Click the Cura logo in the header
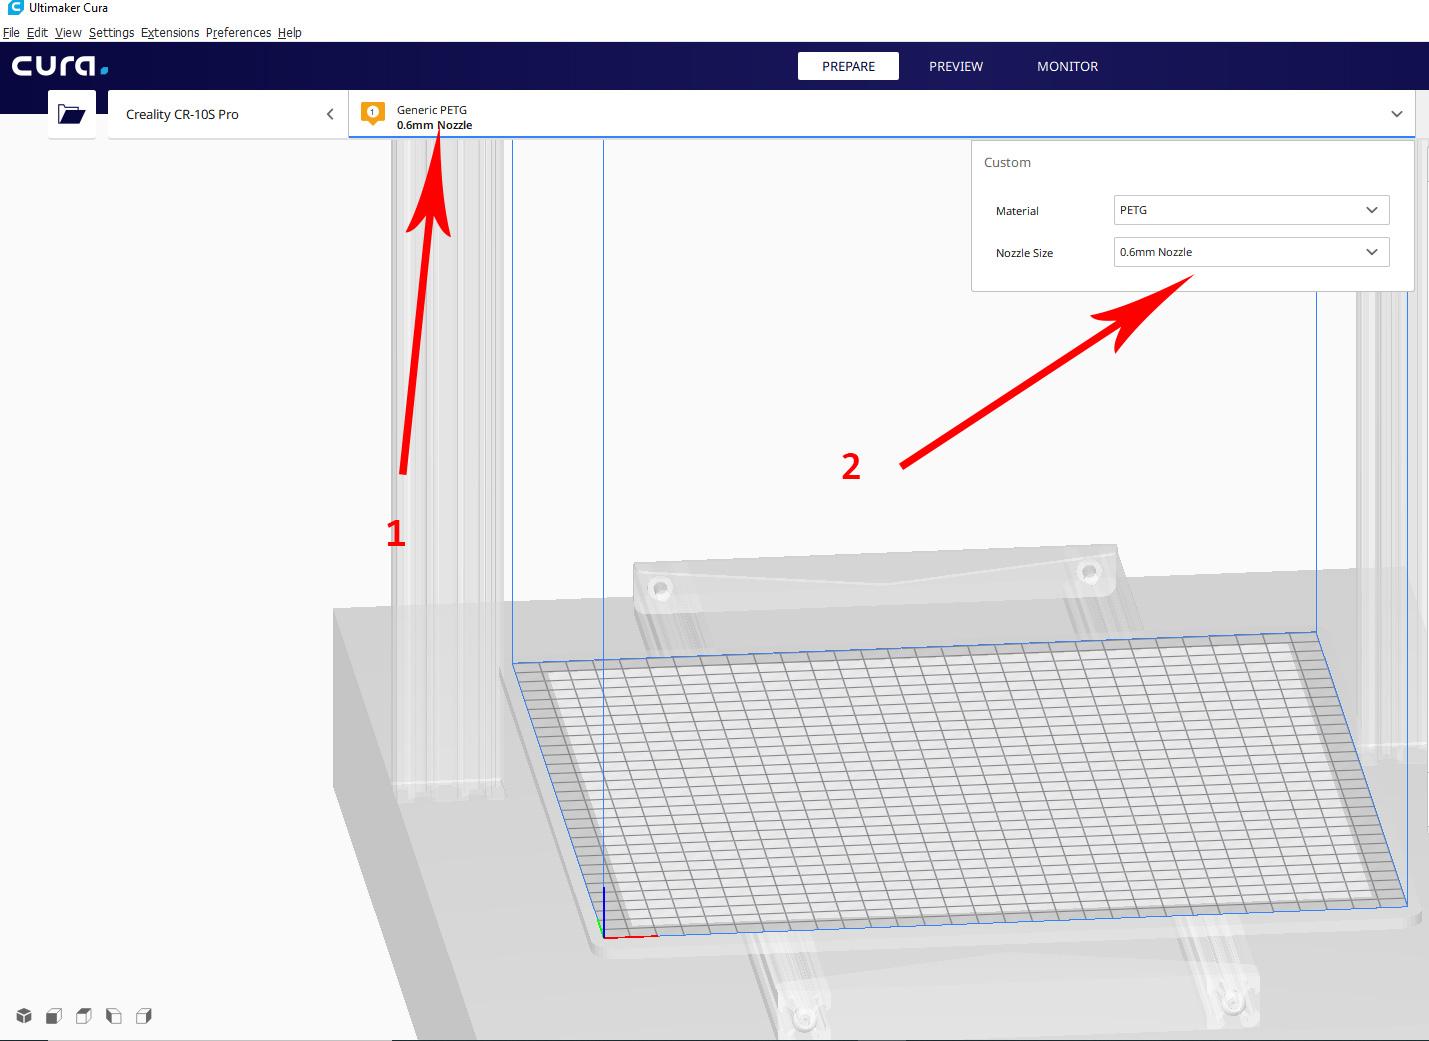 (60, 66)
